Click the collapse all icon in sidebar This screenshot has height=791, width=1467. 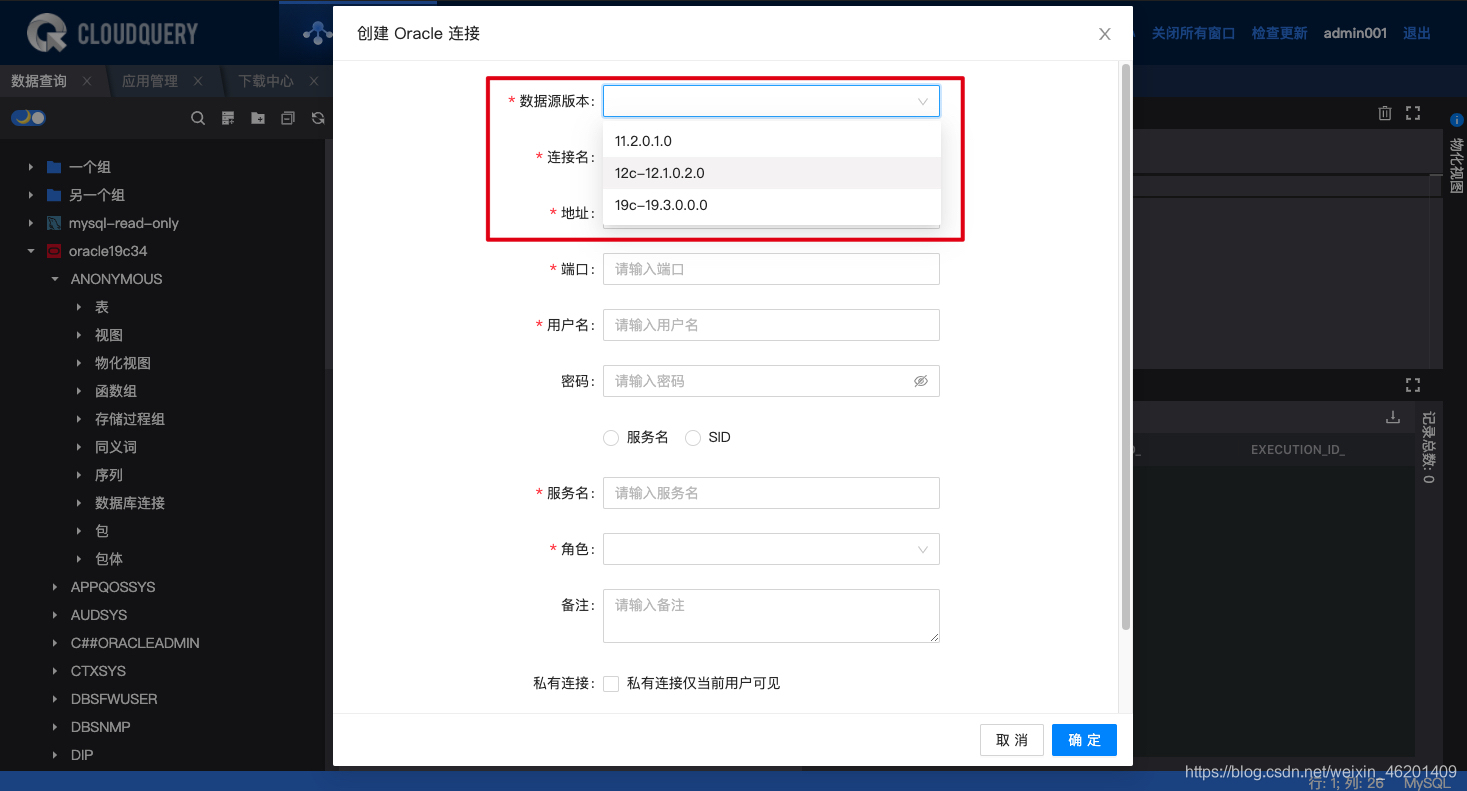[288, 118]
